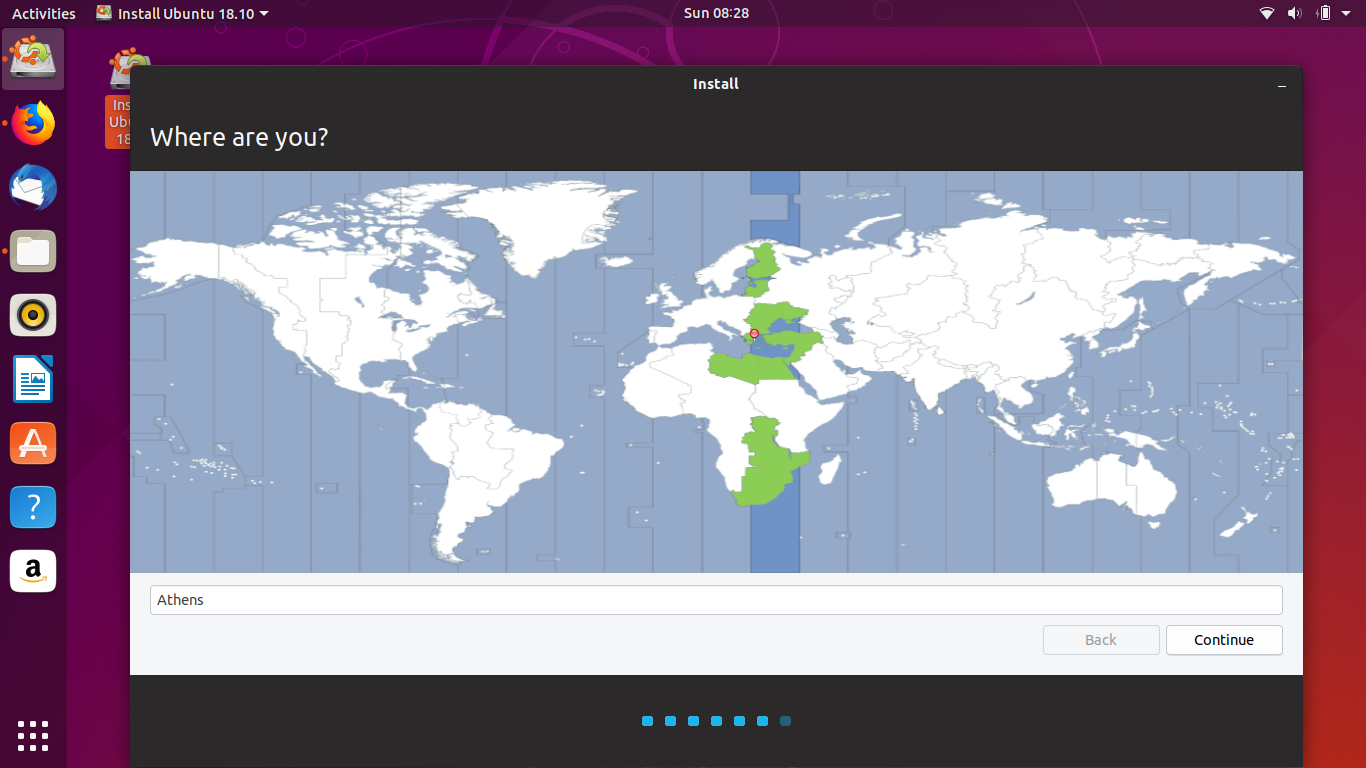Open the Help application from the dock
The width and height of the screenshot is (1366, 768).
point(33,507)
